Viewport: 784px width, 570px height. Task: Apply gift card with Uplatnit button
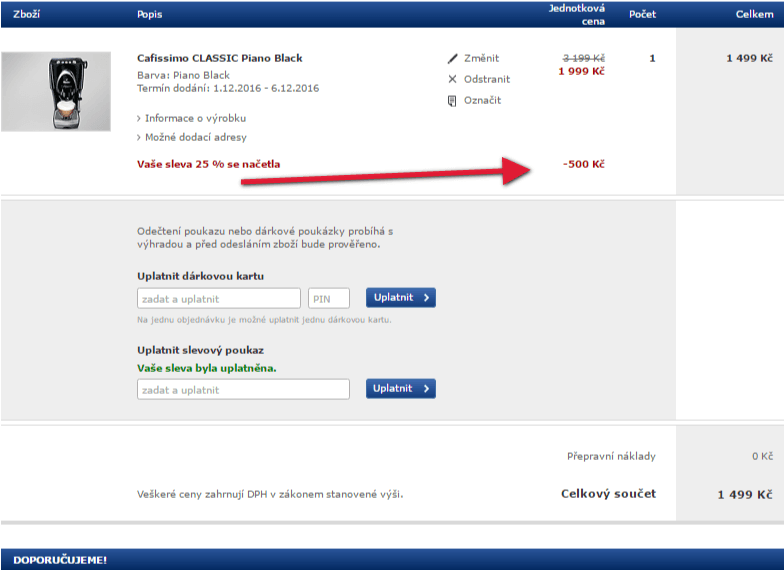[x=400, y=298]
